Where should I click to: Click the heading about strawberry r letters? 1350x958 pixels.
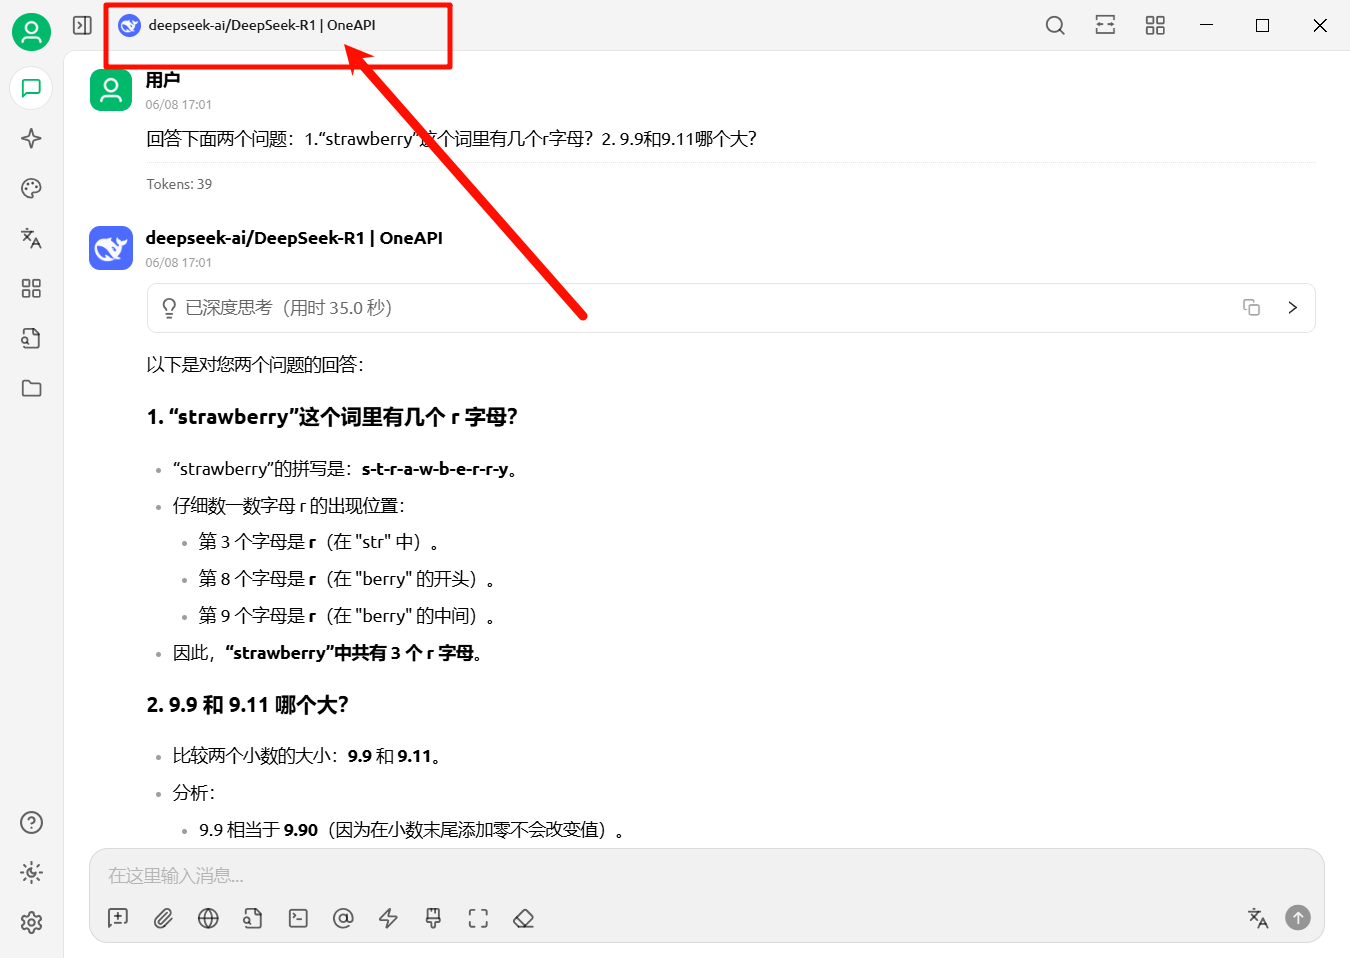(332, 417)
